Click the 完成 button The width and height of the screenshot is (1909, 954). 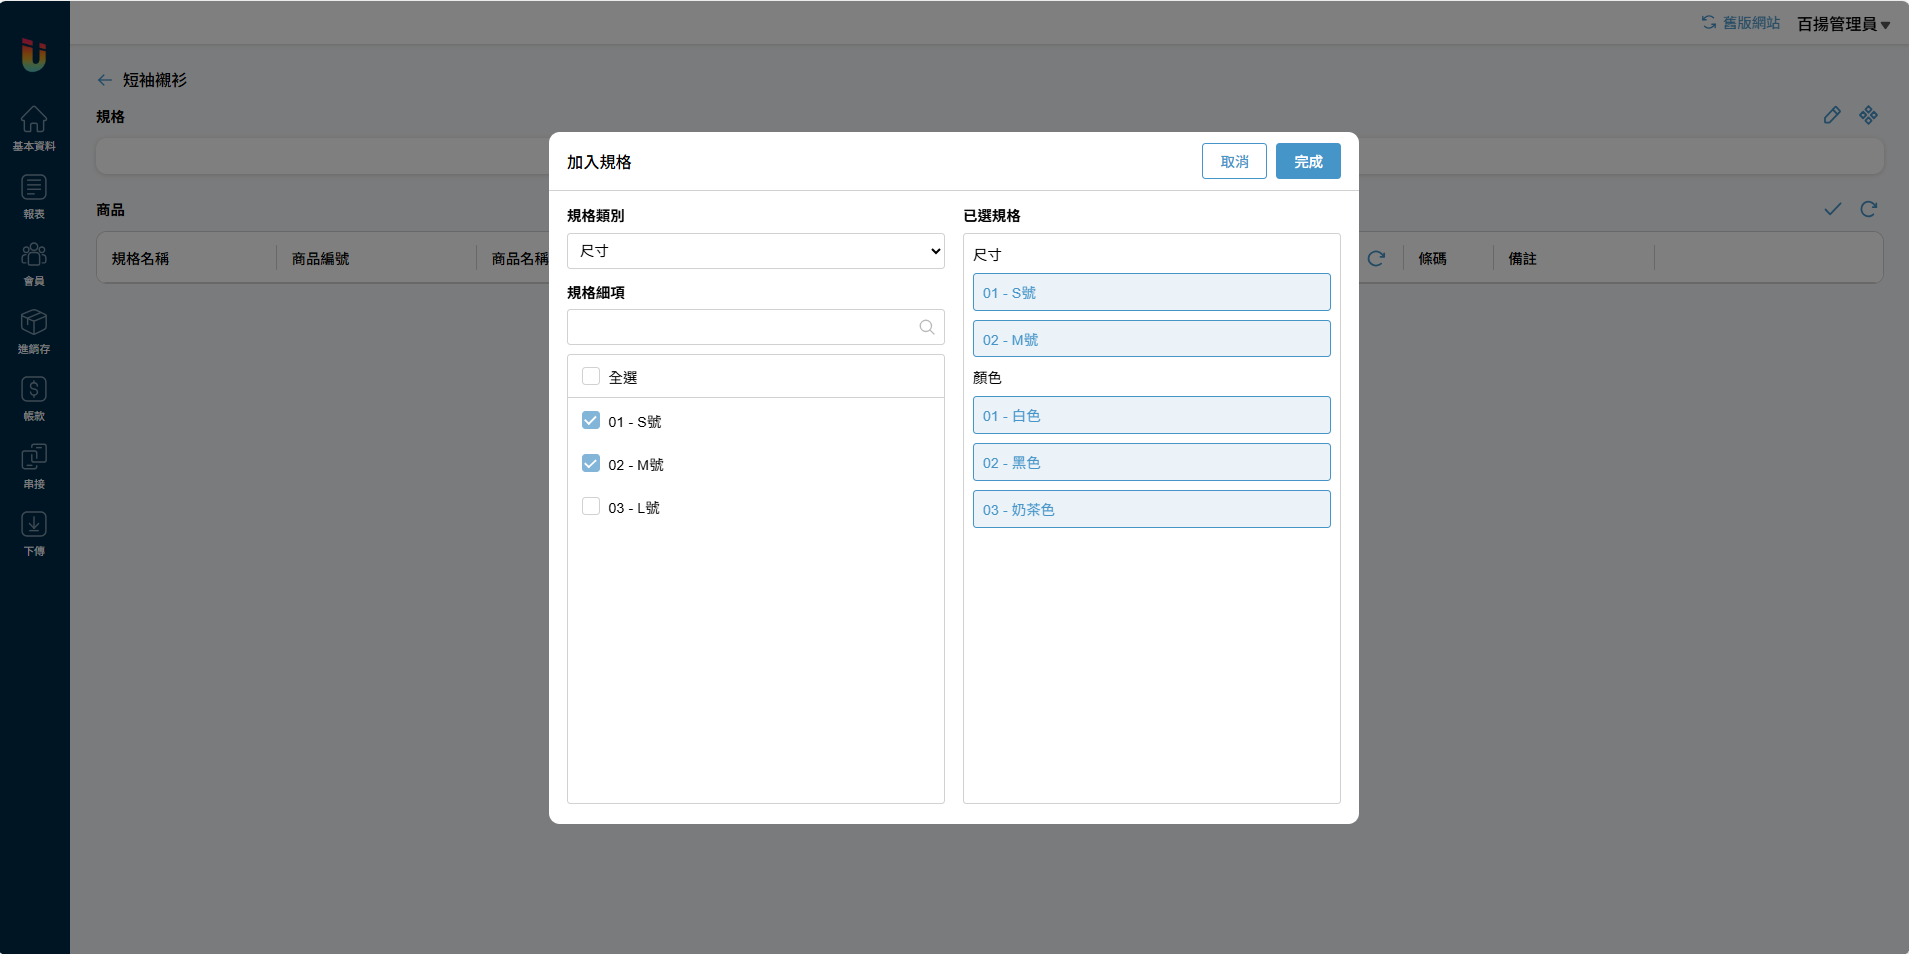(1307, 161)
